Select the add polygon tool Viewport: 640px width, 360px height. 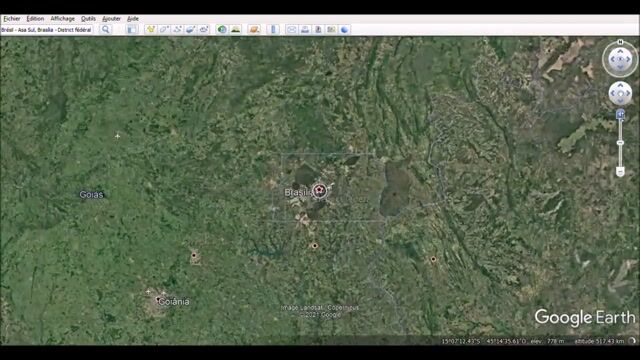pos(164,29)
